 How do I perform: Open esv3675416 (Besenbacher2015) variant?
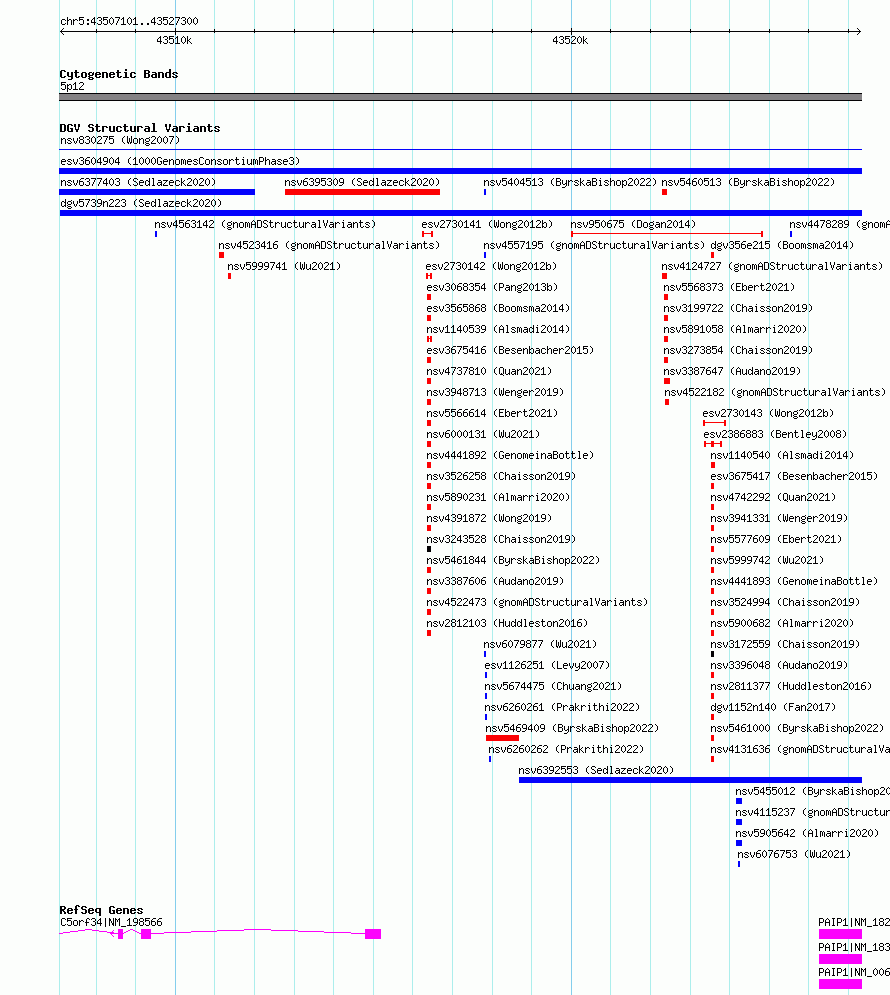tap(510, 350)
